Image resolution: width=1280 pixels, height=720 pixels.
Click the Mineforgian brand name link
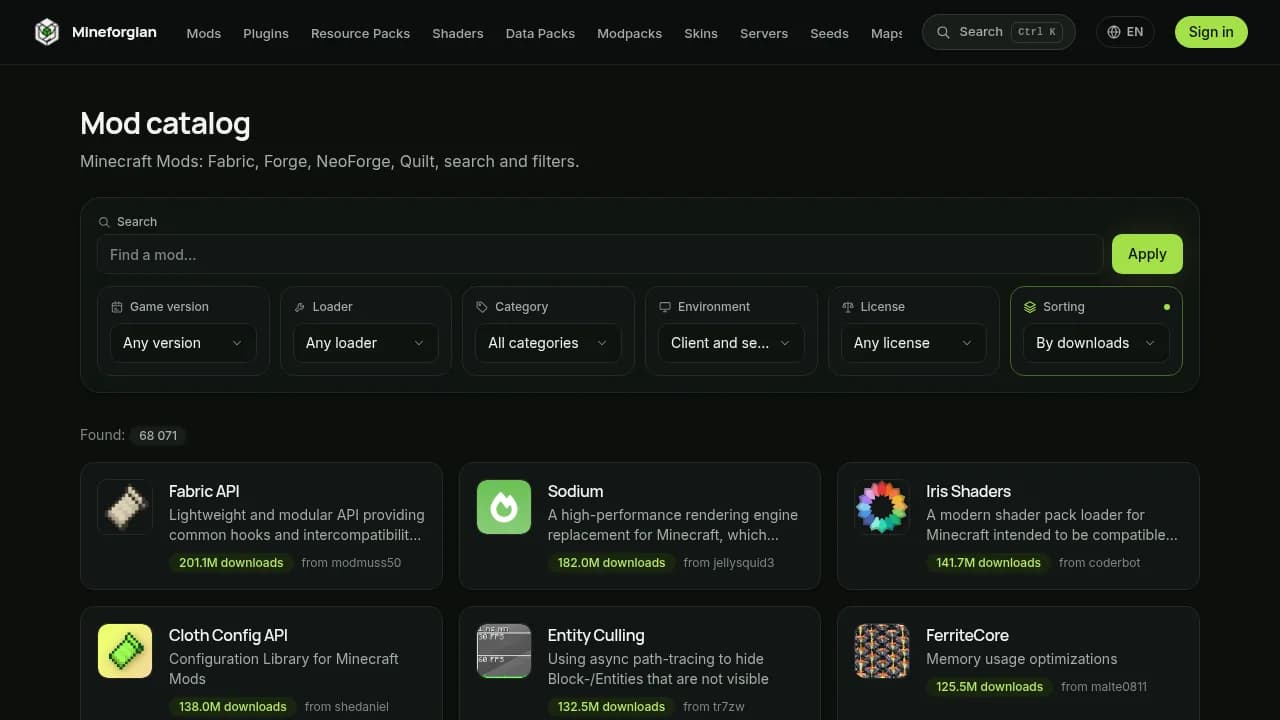click(x=114, y=32)
